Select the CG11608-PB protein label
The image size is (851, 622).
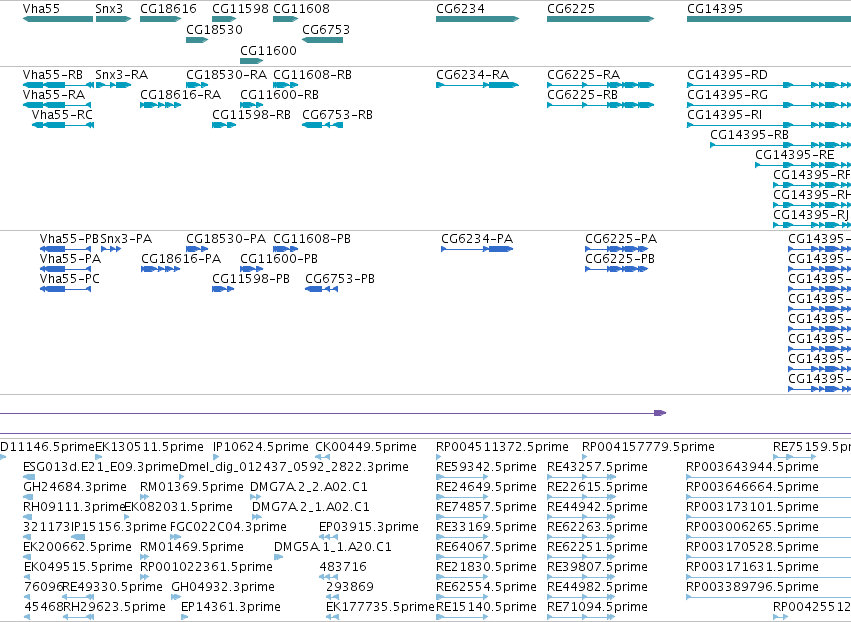pyautogui.click(x=312, y=239)
